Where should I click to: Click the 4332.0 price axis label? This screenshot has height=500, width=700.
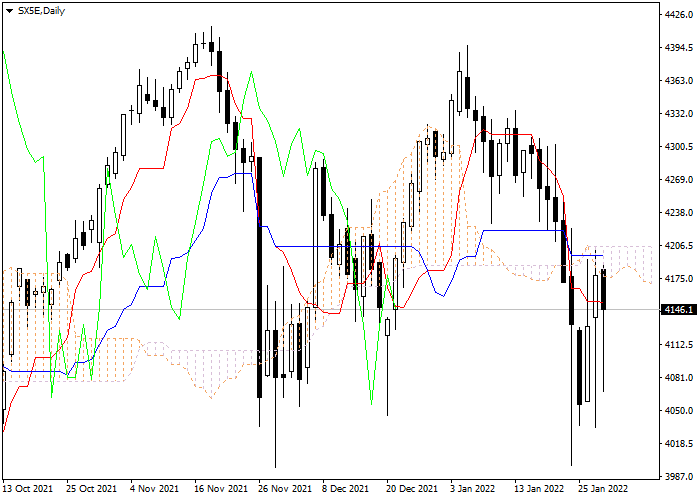679,114
